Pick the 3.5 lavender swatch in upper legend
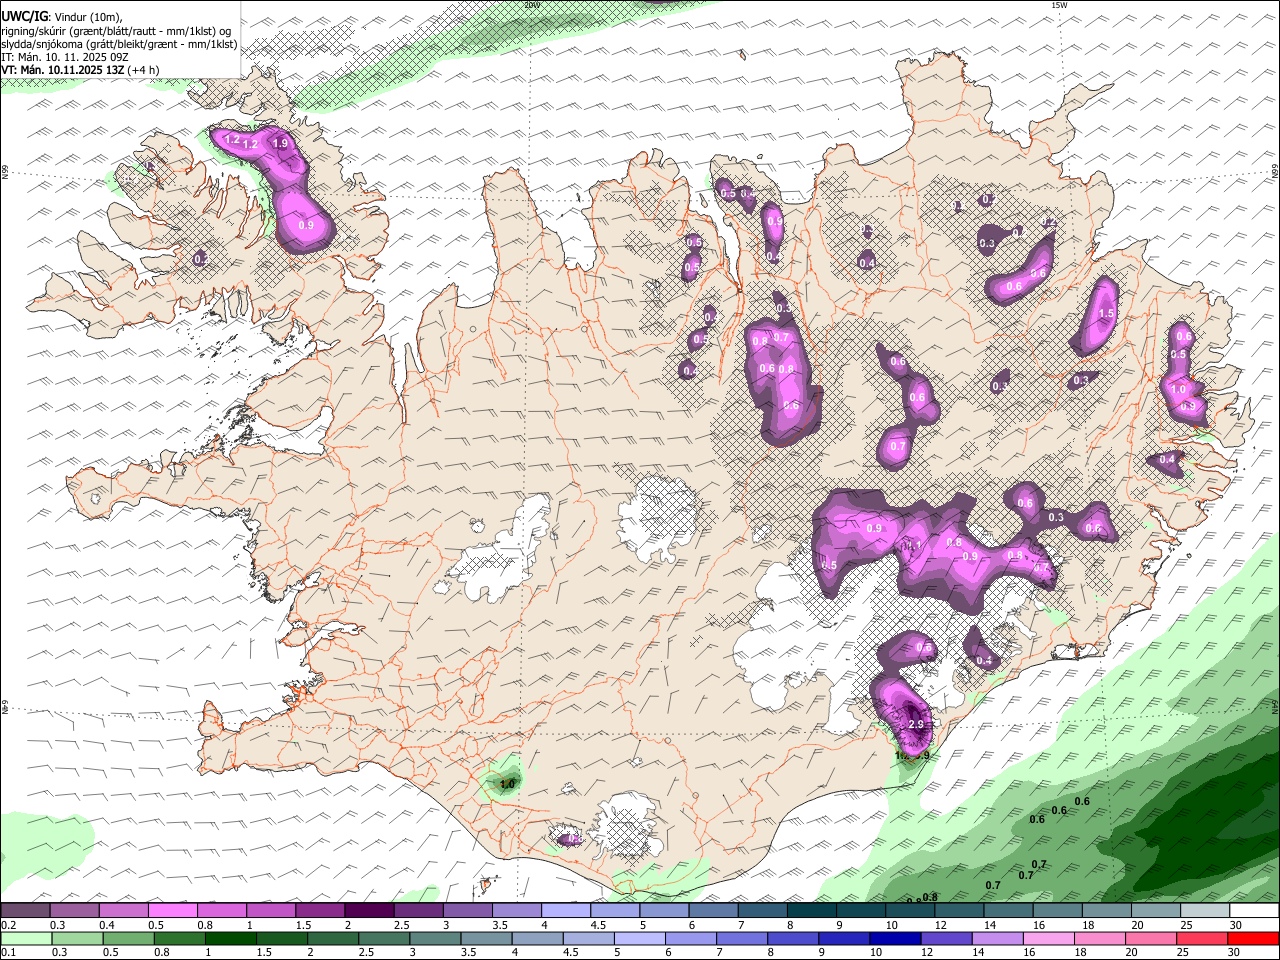1280x960 pixels. (516, 910)
